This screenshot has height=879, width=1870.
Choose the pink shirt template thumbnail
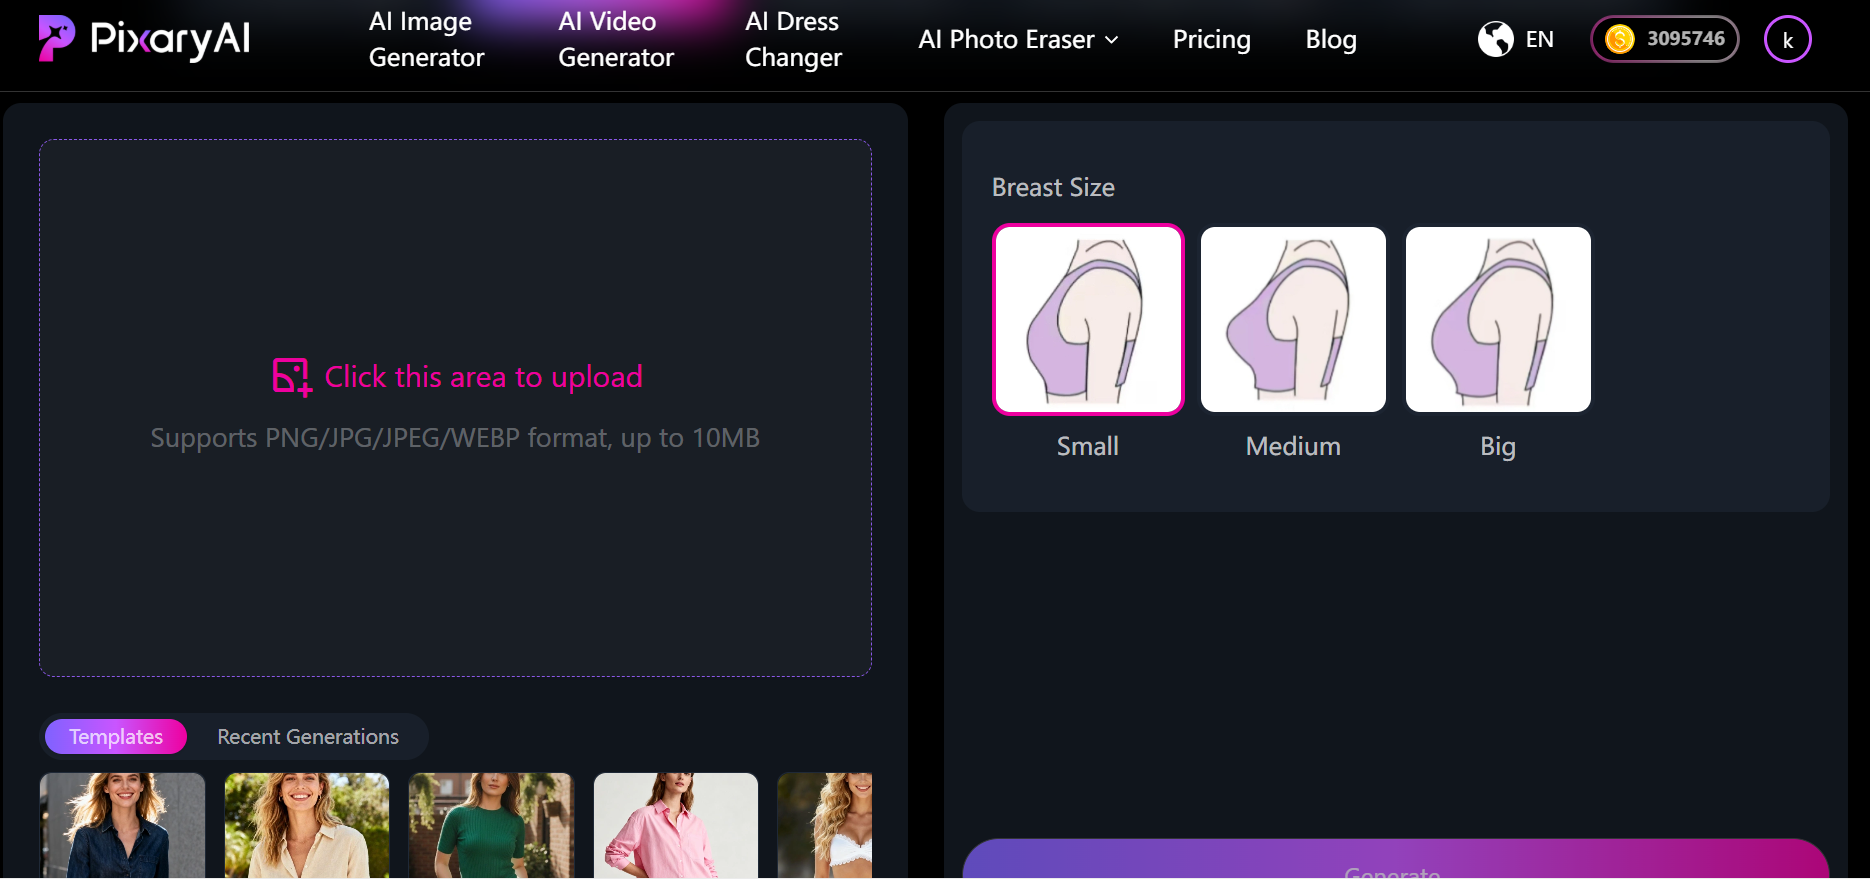tap(676, 826)
